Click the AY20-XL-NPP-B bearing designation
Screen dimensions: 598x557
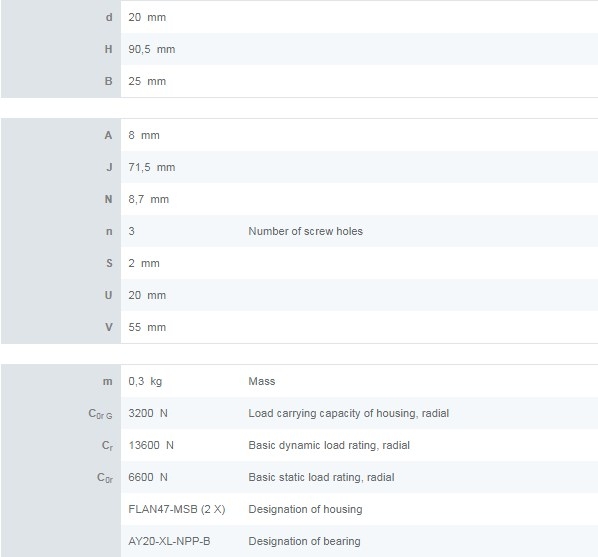[169, 541]
